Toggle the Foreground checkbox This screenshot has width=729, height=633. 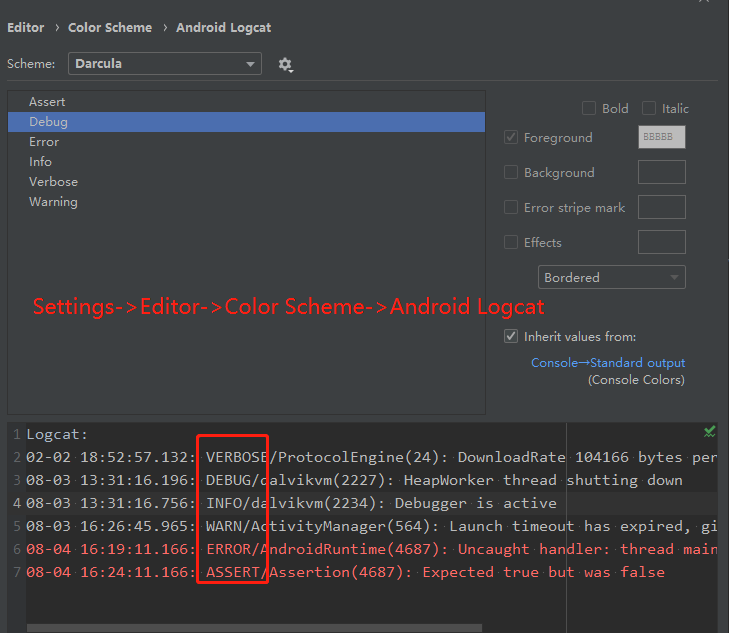512,138
